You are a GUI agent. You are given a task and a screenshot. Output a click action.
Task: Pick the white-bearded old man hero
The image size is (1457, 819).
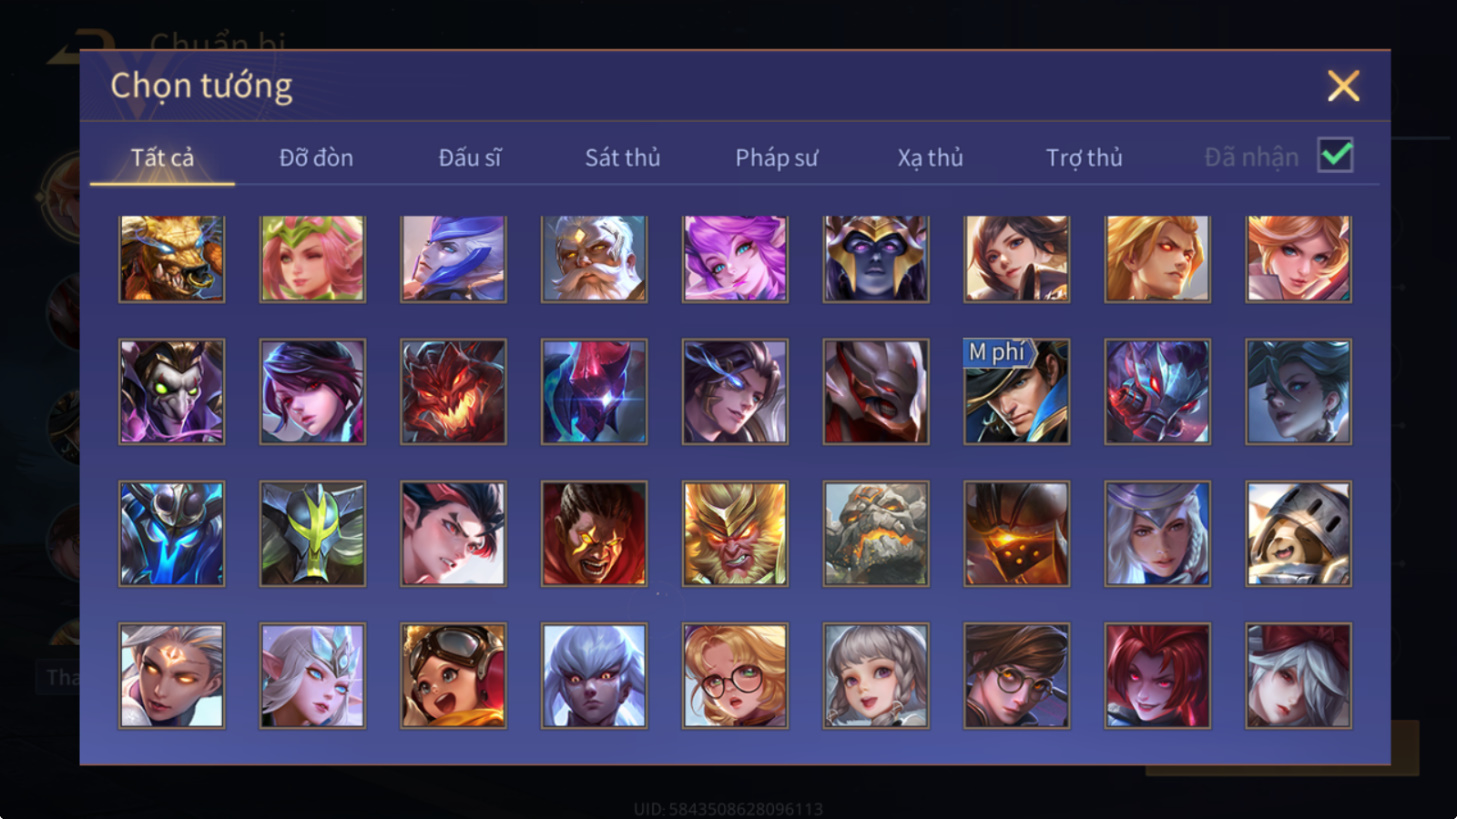pos(594,259)
